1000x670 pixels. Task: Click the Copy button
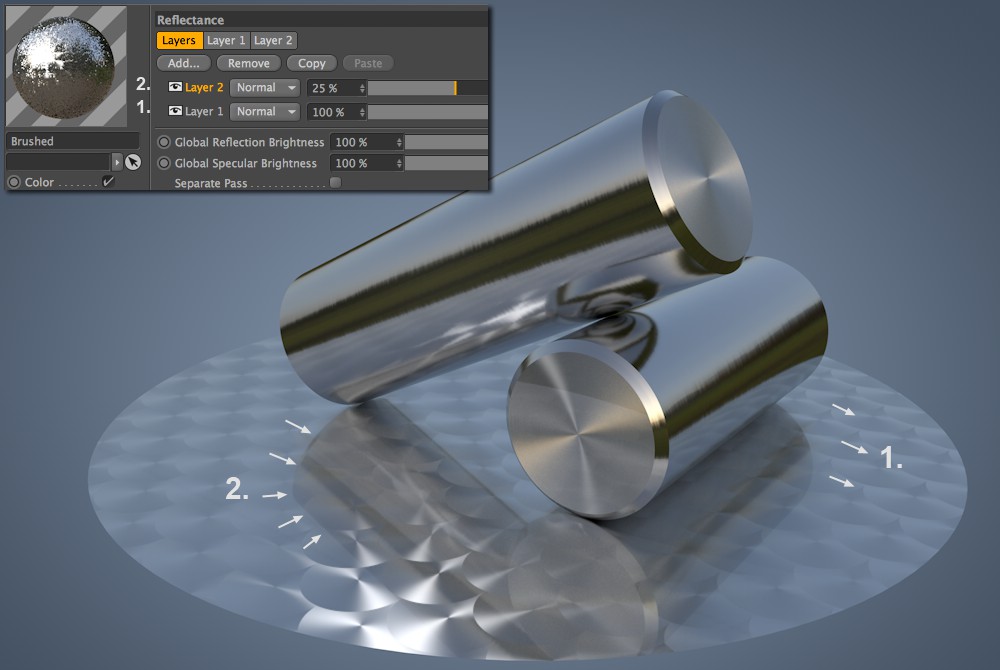coord(311,63)
